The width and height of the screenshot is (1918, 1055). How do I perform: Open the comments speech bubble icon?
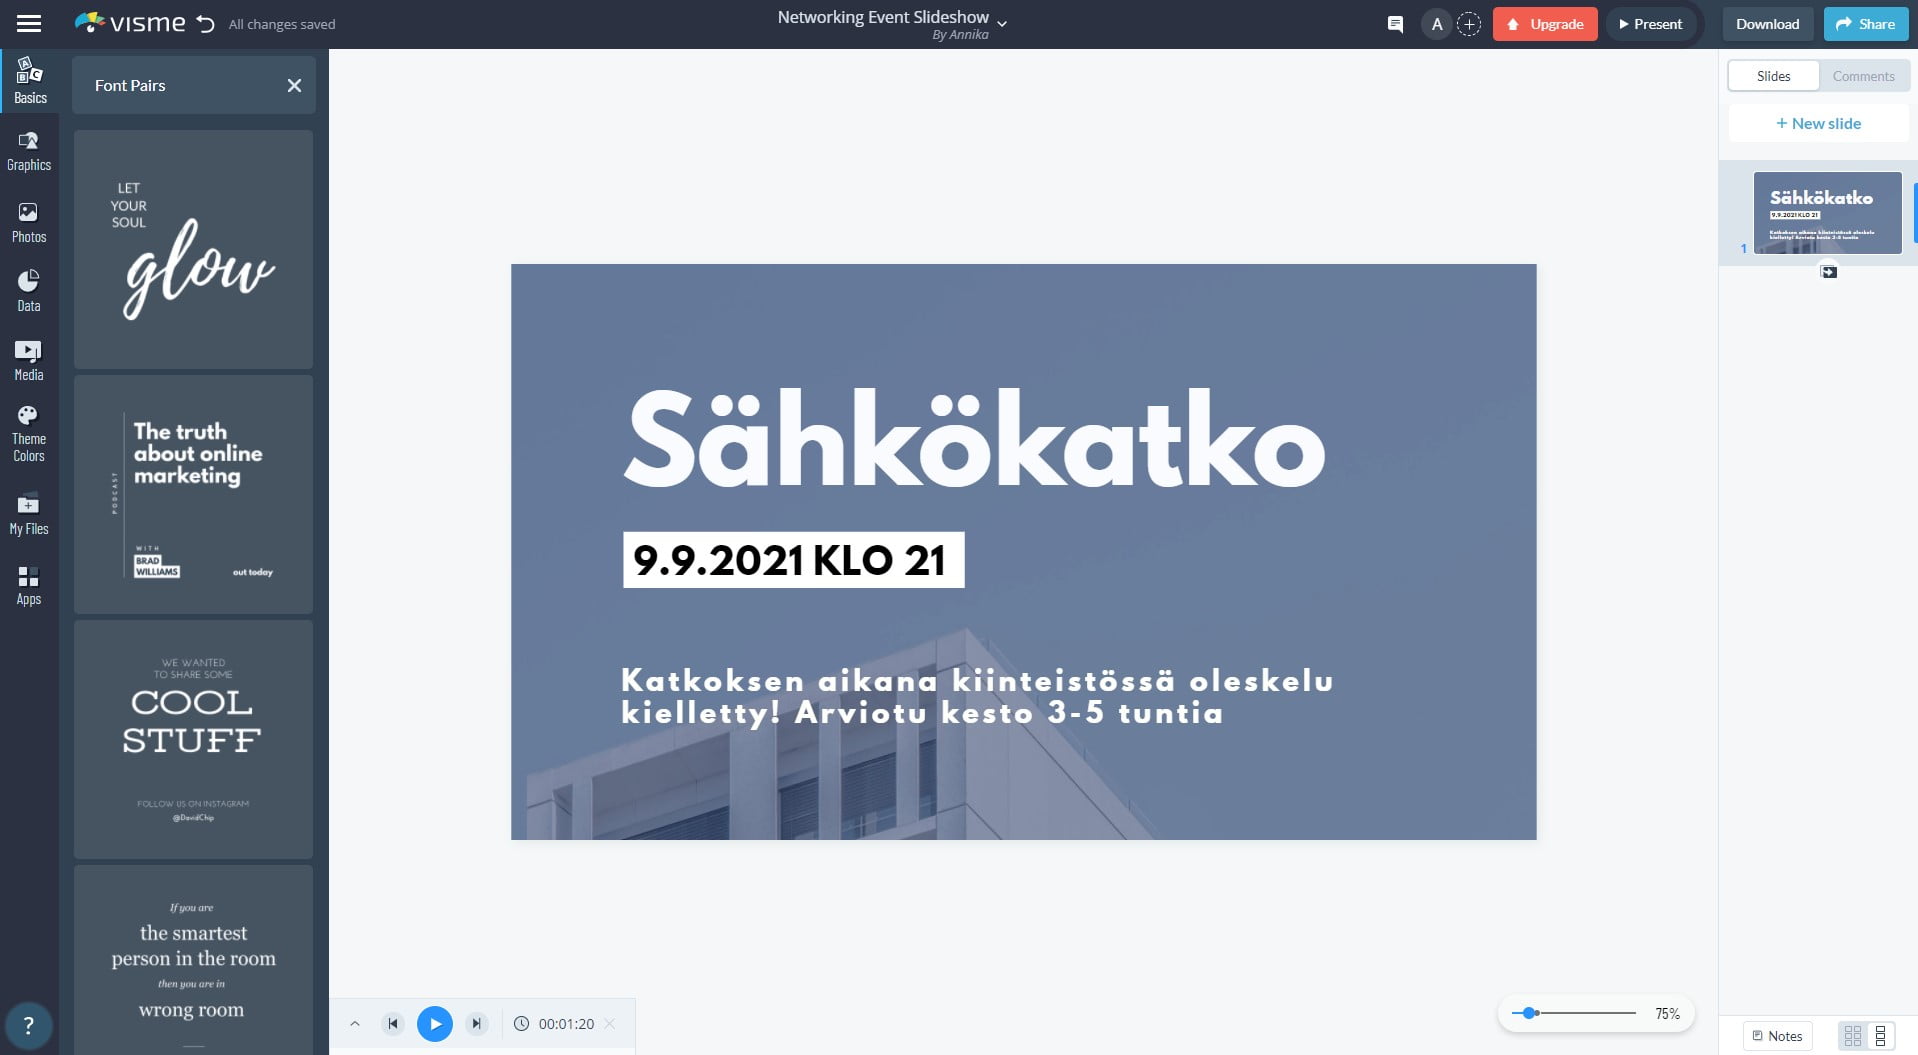point(1395,24)
